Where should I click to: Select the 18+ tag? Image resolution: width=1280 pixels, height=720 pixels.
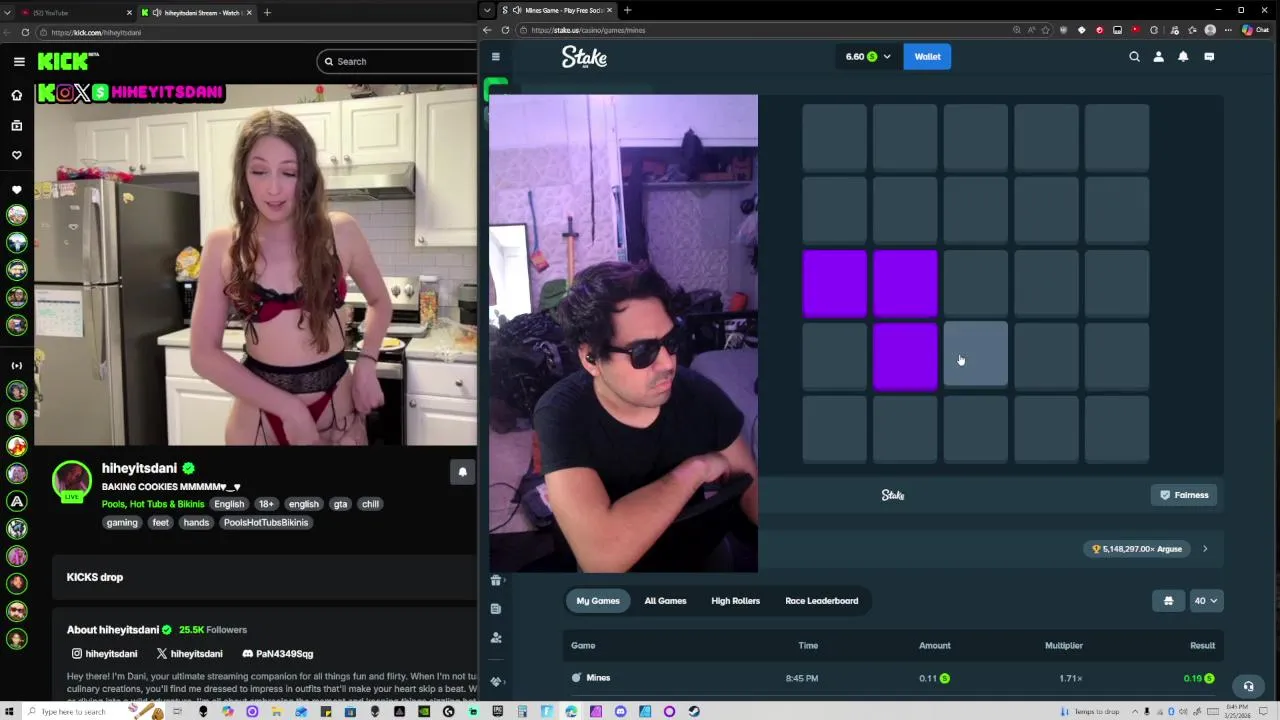click(265, 504)
